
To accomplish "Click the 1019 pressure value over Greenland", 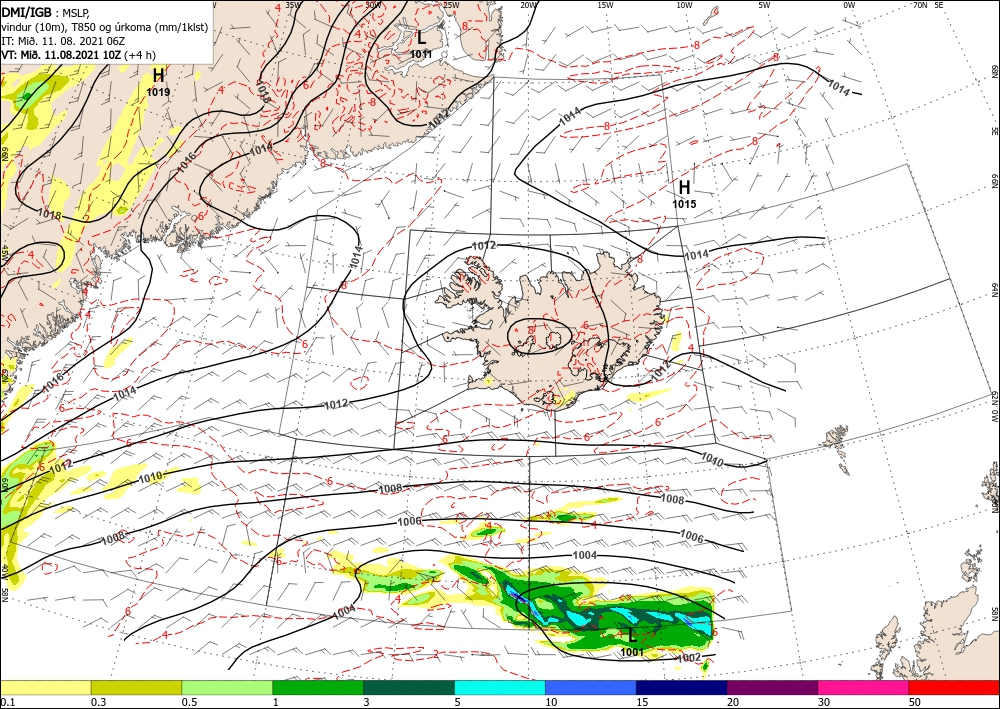I will 158,92.
